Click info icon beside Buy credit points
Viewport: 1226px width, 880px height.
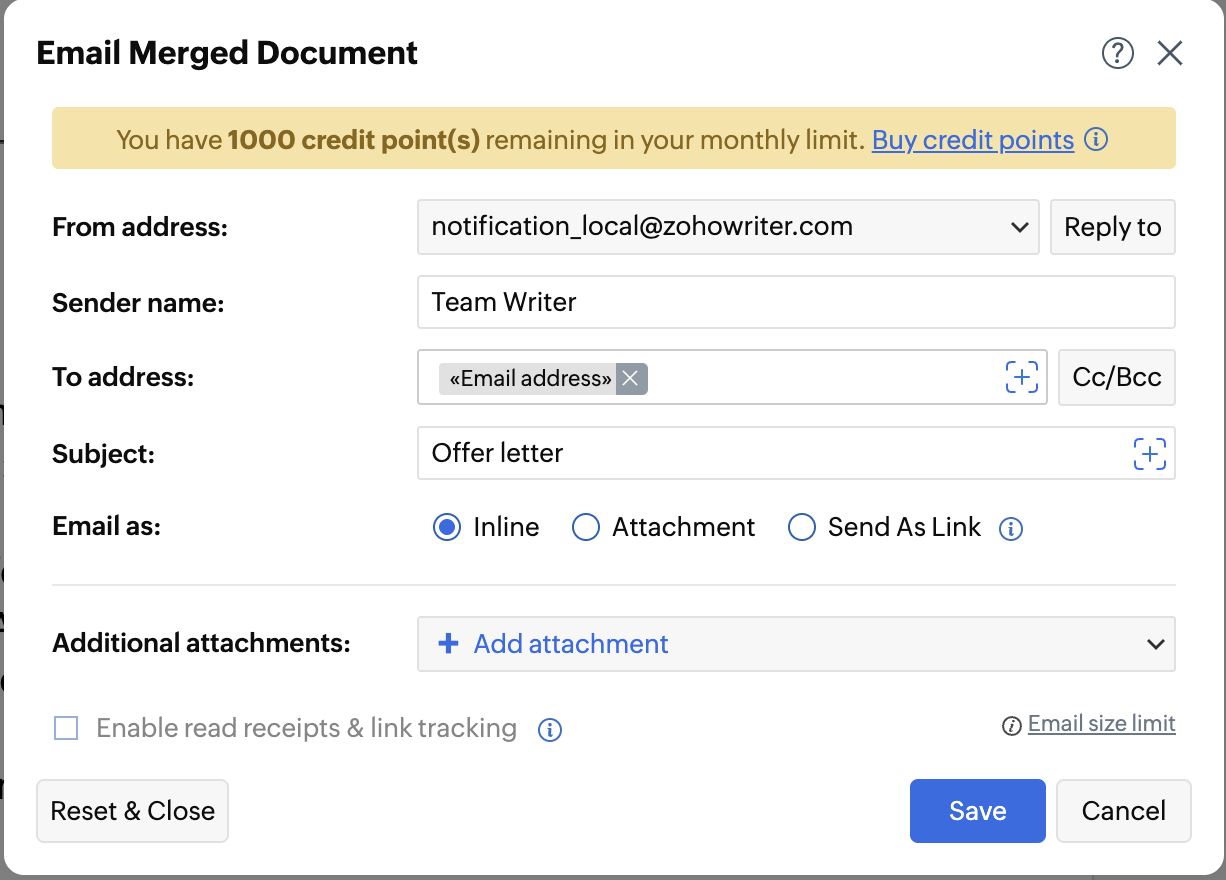1096,139
